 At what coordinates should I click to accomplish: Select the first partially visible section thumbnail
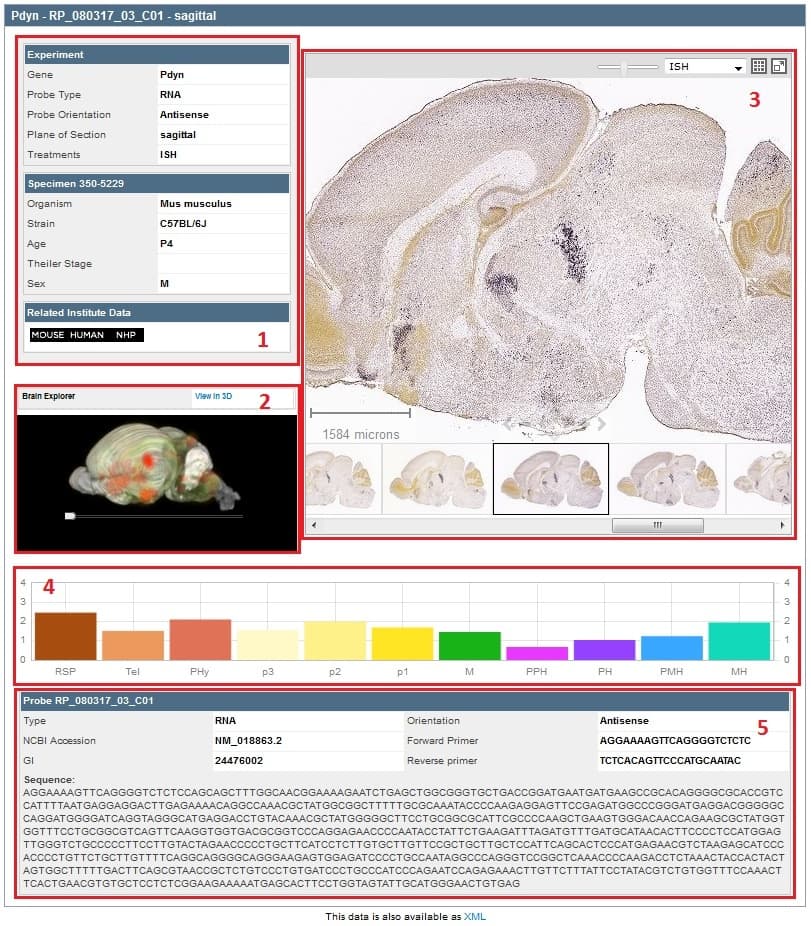(x=343, y=479)
